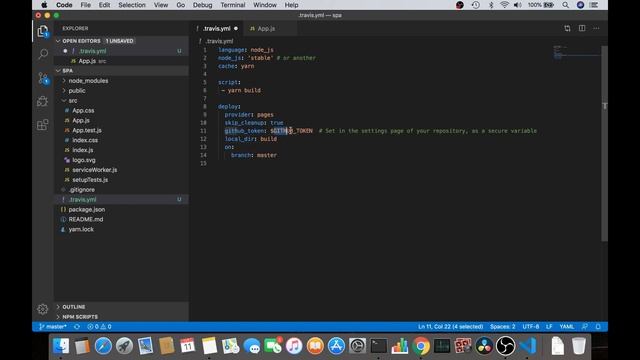Open the Explorer view in activity bar

[43, 31]
